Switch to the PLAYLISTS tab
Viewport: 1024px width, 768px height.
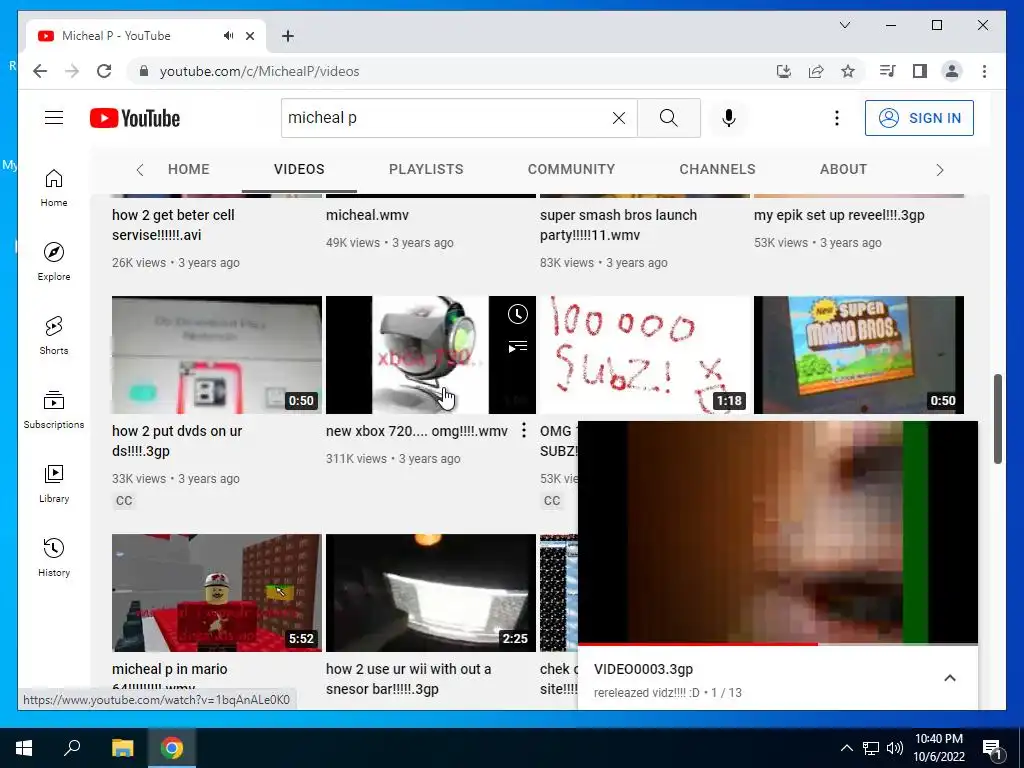click(x=426, y=169)
